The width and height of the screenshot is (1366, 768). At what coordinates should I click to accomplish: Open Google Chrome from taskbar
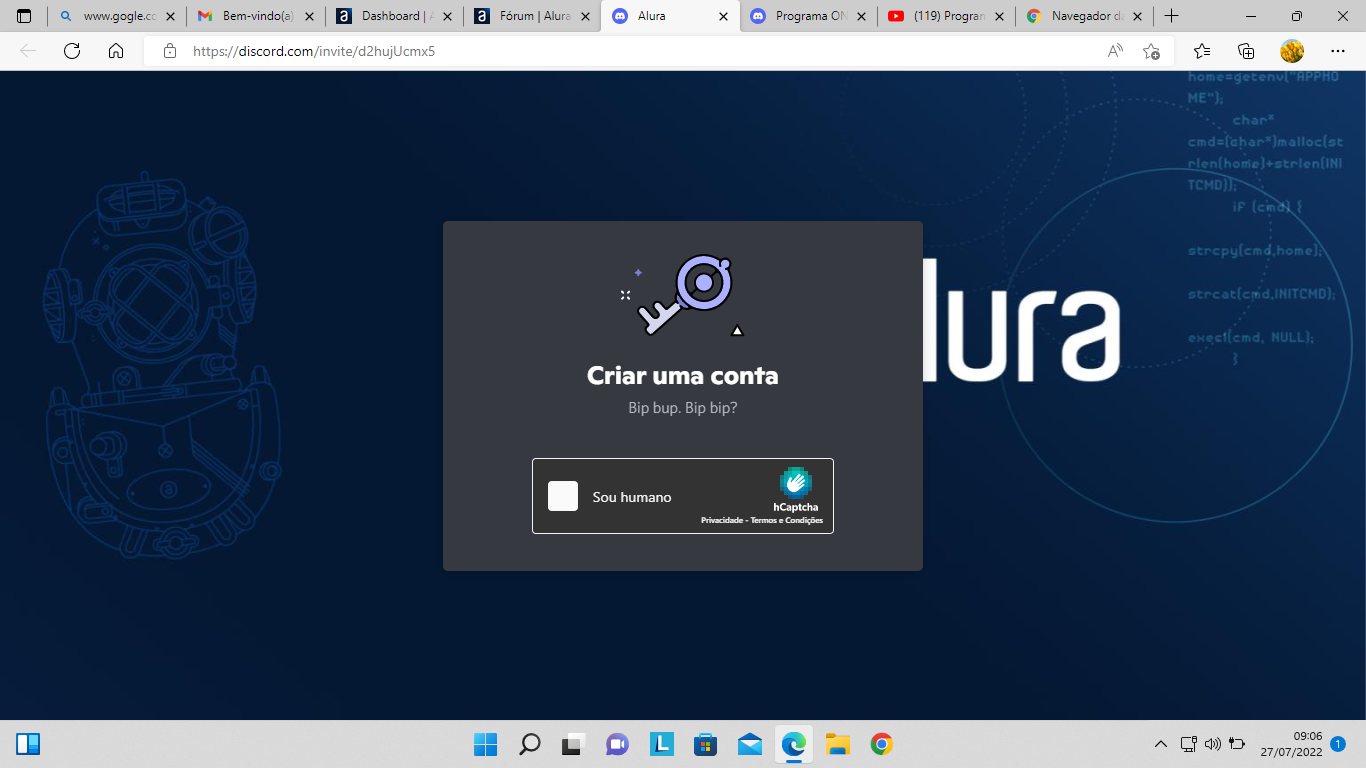pyautogui.click(x=881, y=744)
